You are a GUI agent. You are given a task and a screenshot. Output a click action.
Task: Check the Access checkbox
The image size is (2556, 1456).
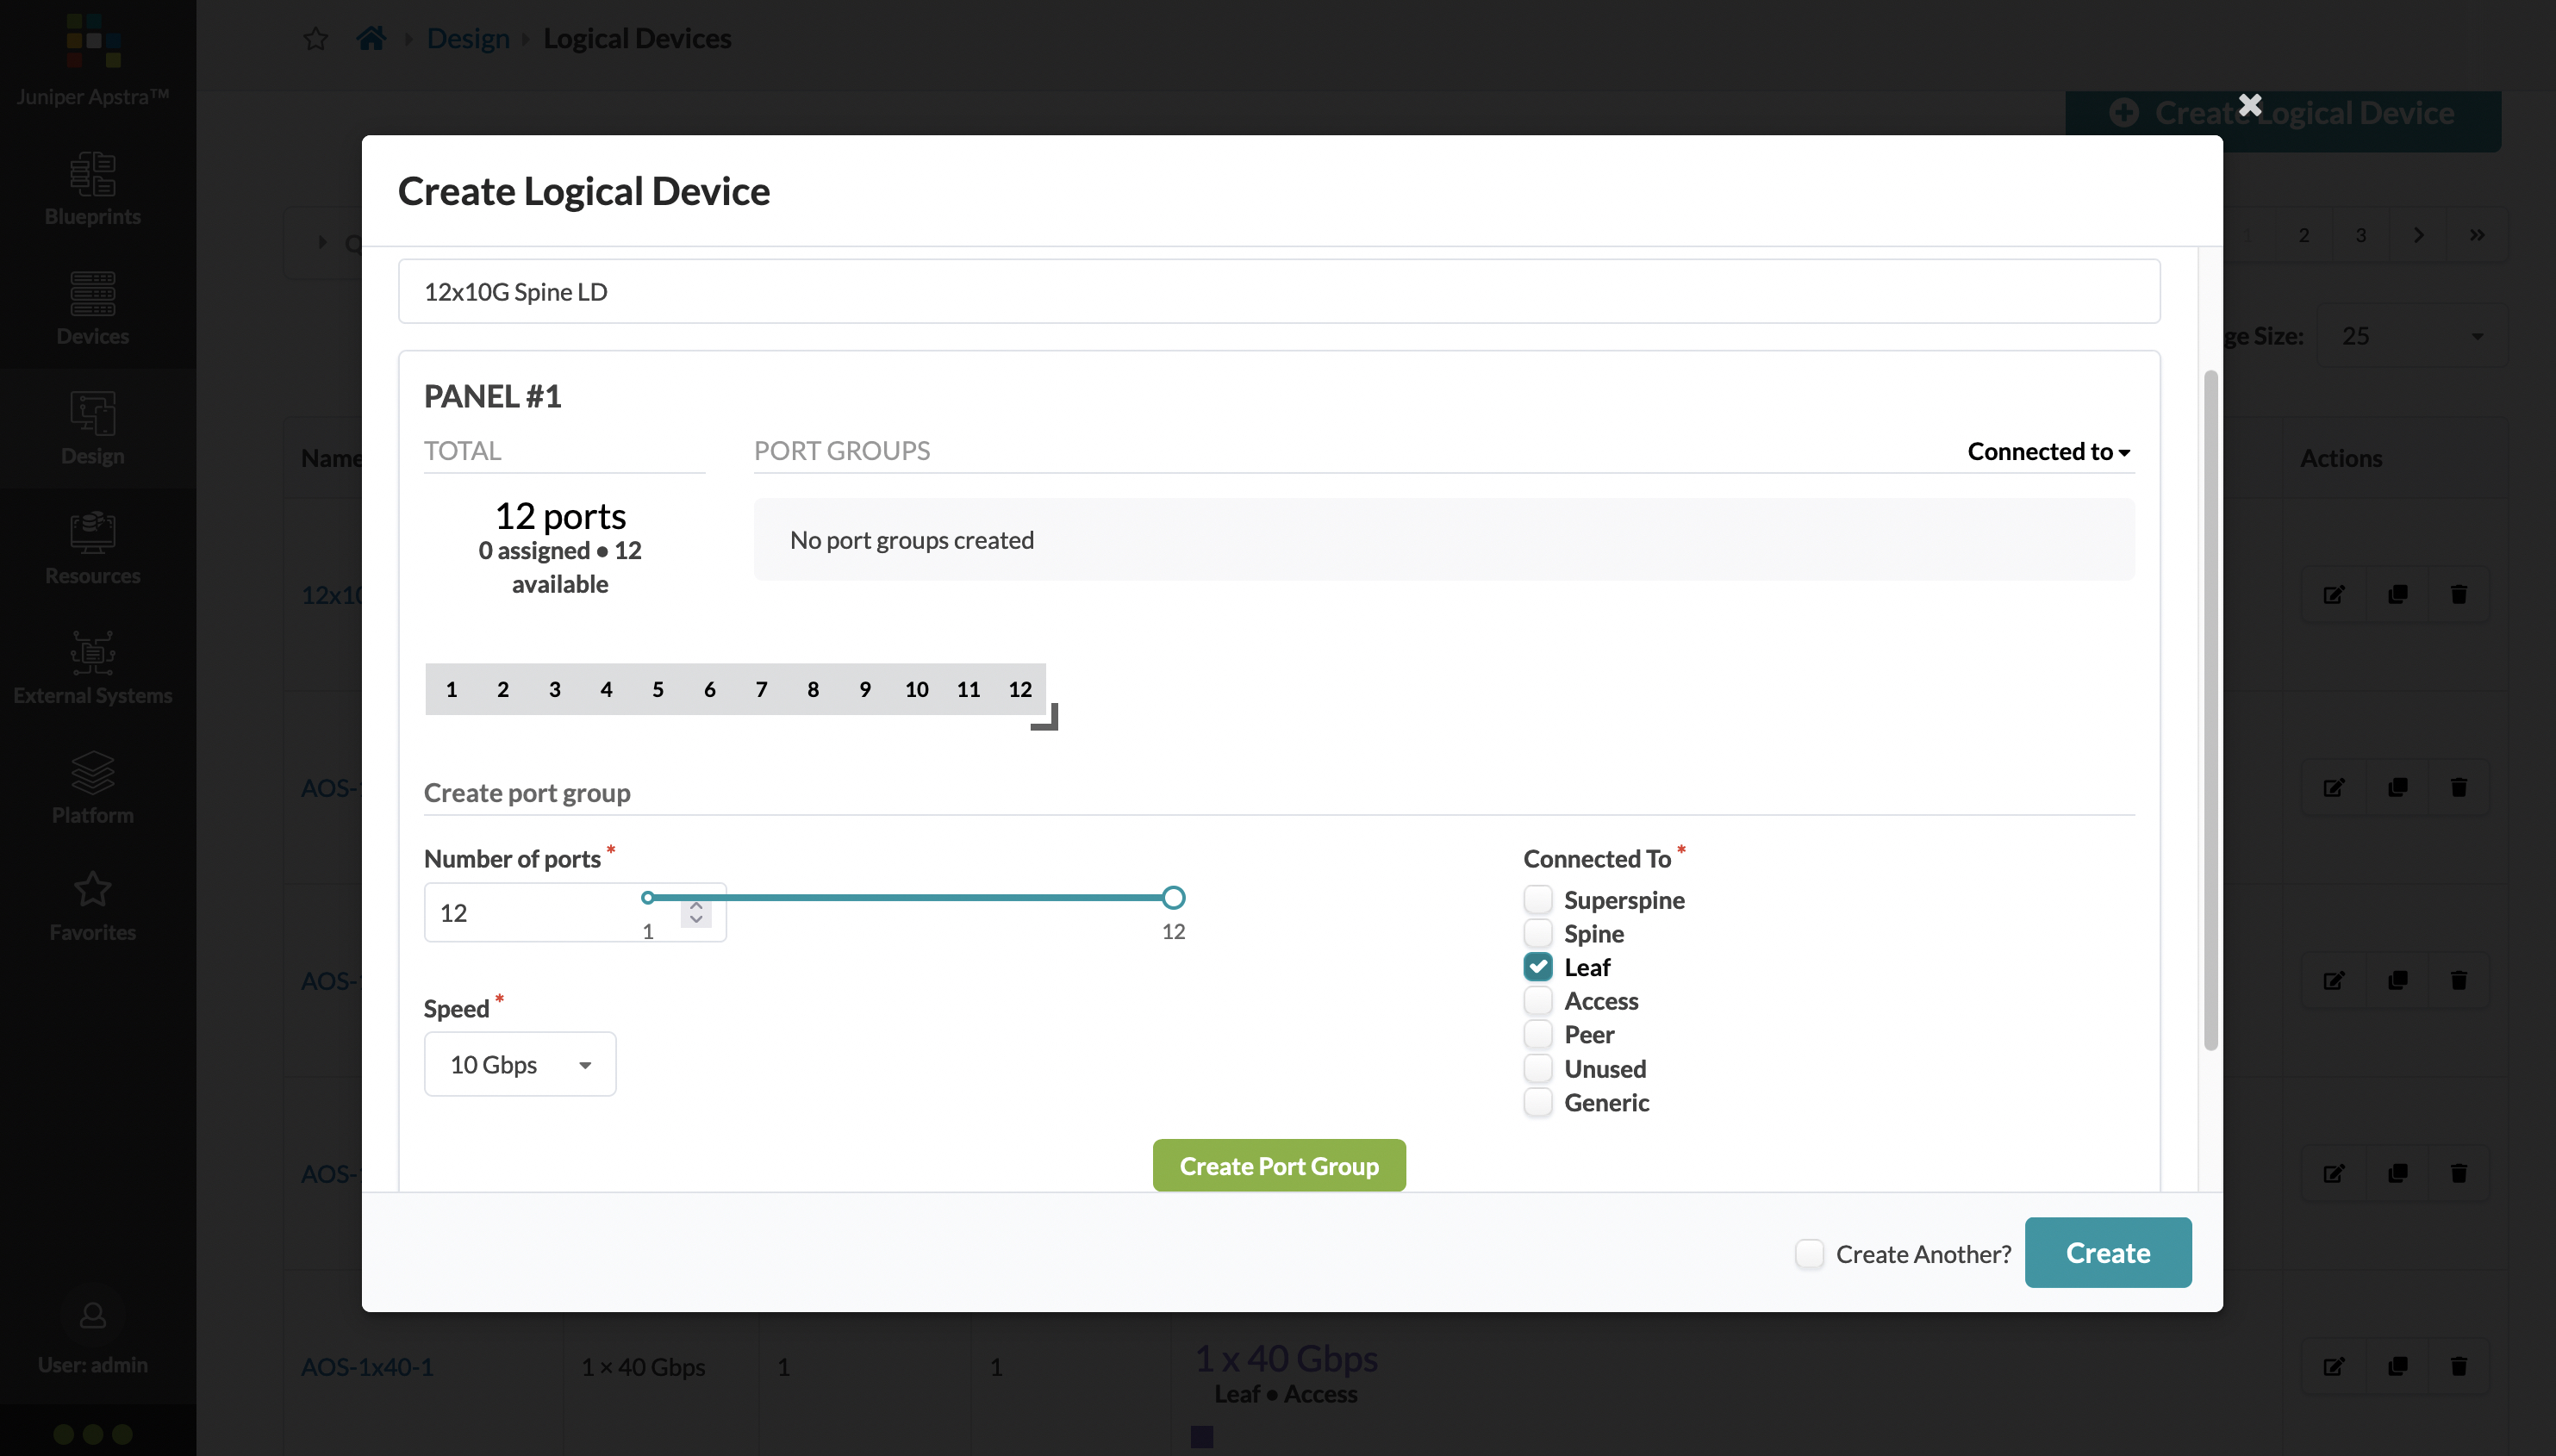click(1538, 1000)
